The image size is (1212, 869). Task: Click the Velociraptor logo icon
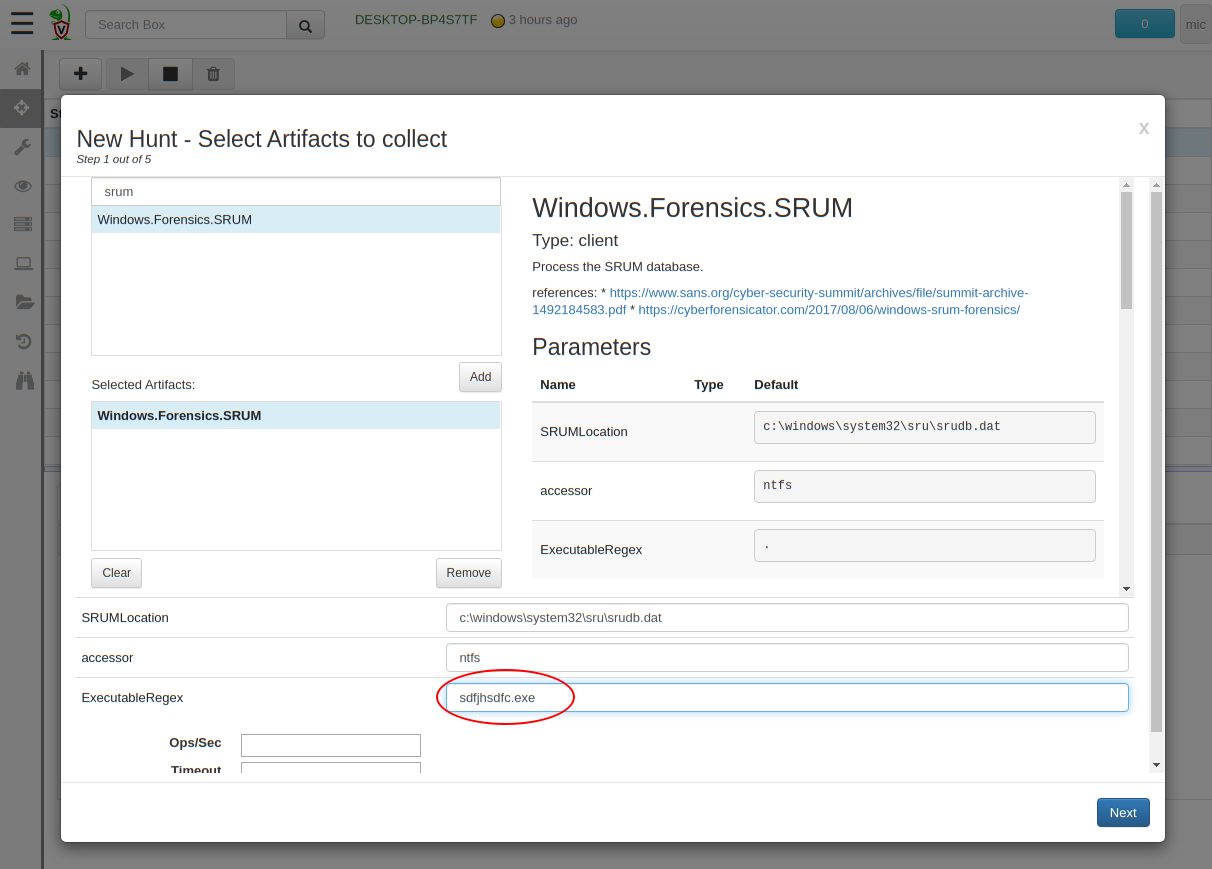60,24
